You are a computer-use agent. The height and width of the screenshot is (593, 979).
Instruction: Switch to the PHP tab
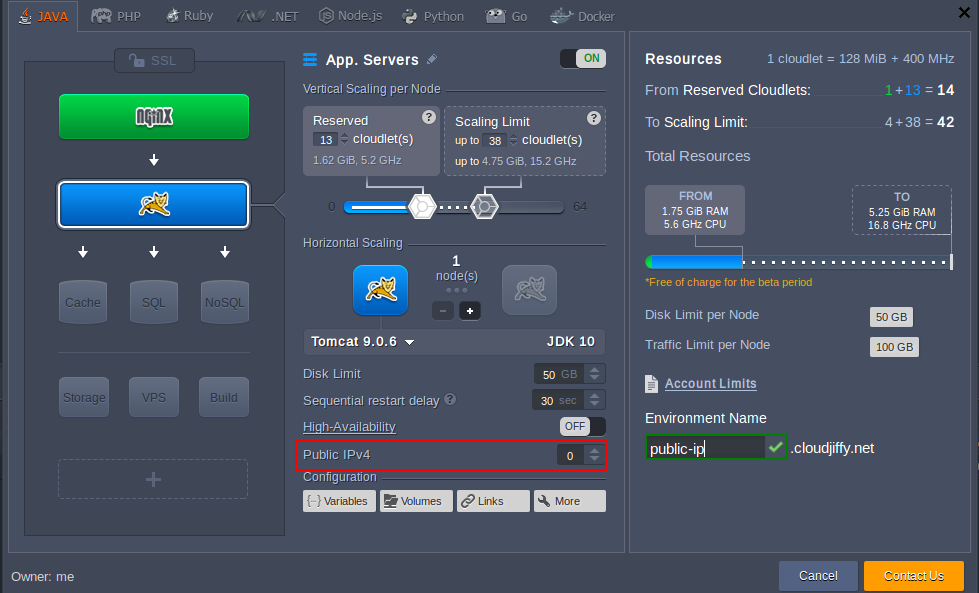(x=116, y=16)
